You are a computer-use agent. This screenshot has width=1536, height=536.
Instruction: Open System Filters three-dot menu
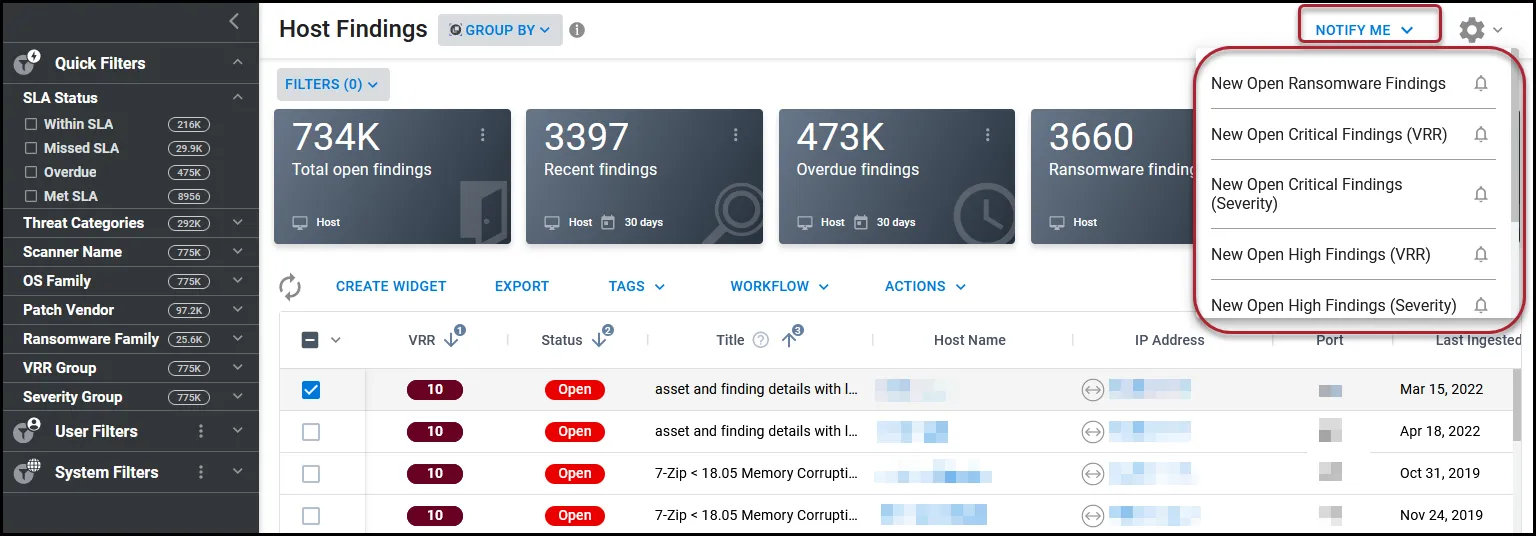point(201,472)
